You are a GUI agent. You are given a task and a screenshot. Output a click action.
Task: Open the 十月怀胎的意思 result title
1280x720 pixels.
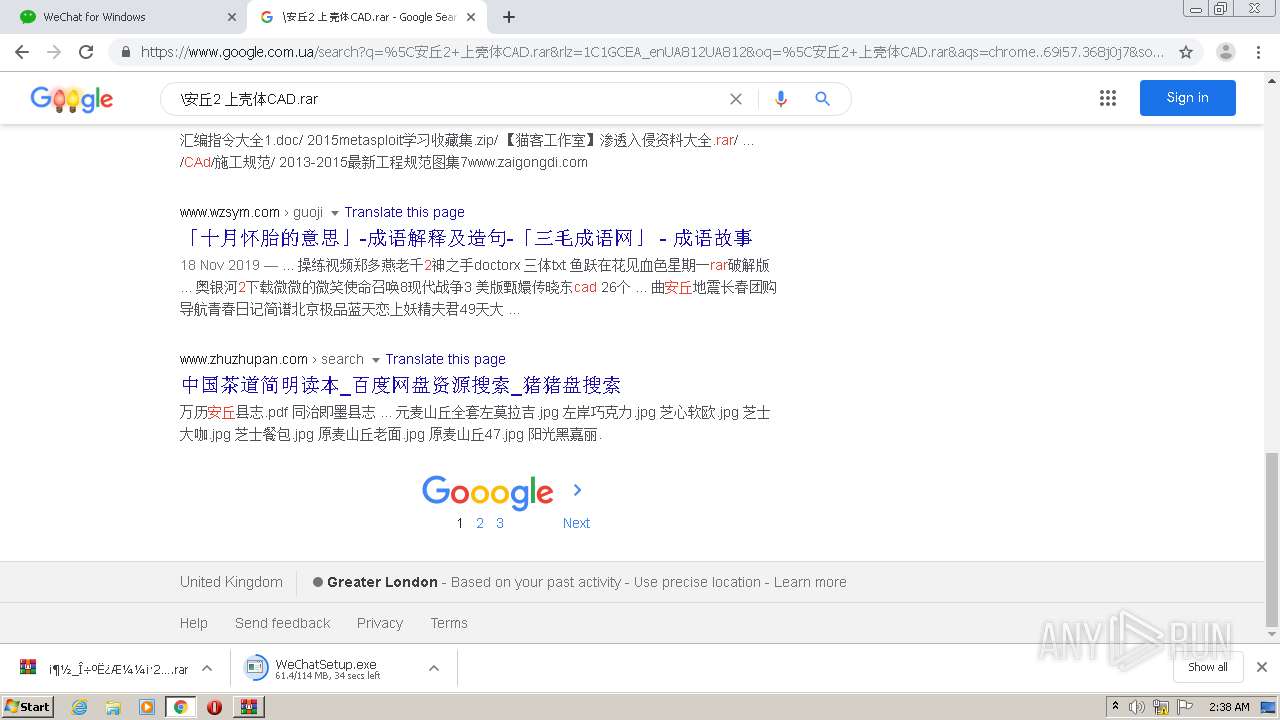point(466,238)
